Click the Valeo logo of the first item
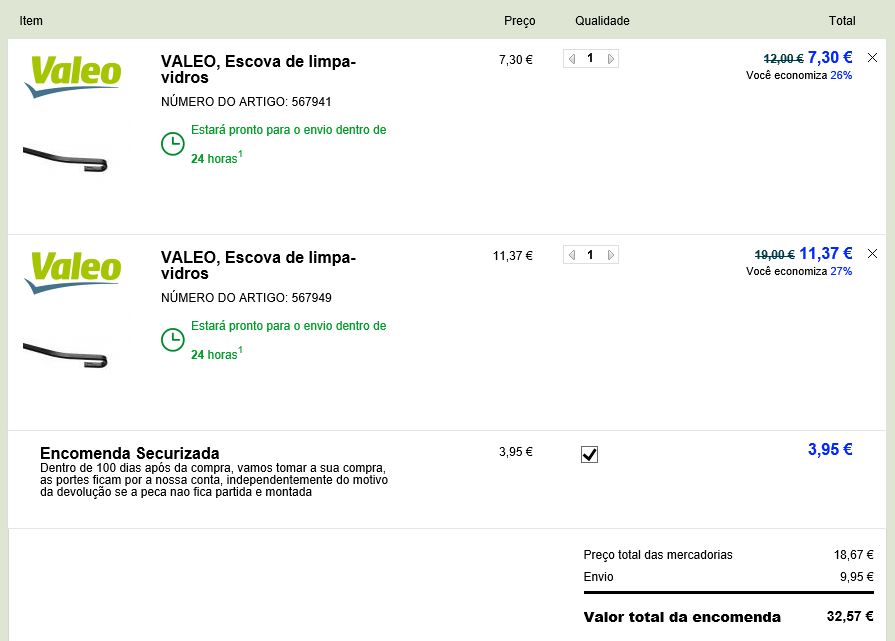The height and width of the screenshot is (641, 895). (75, 75)
